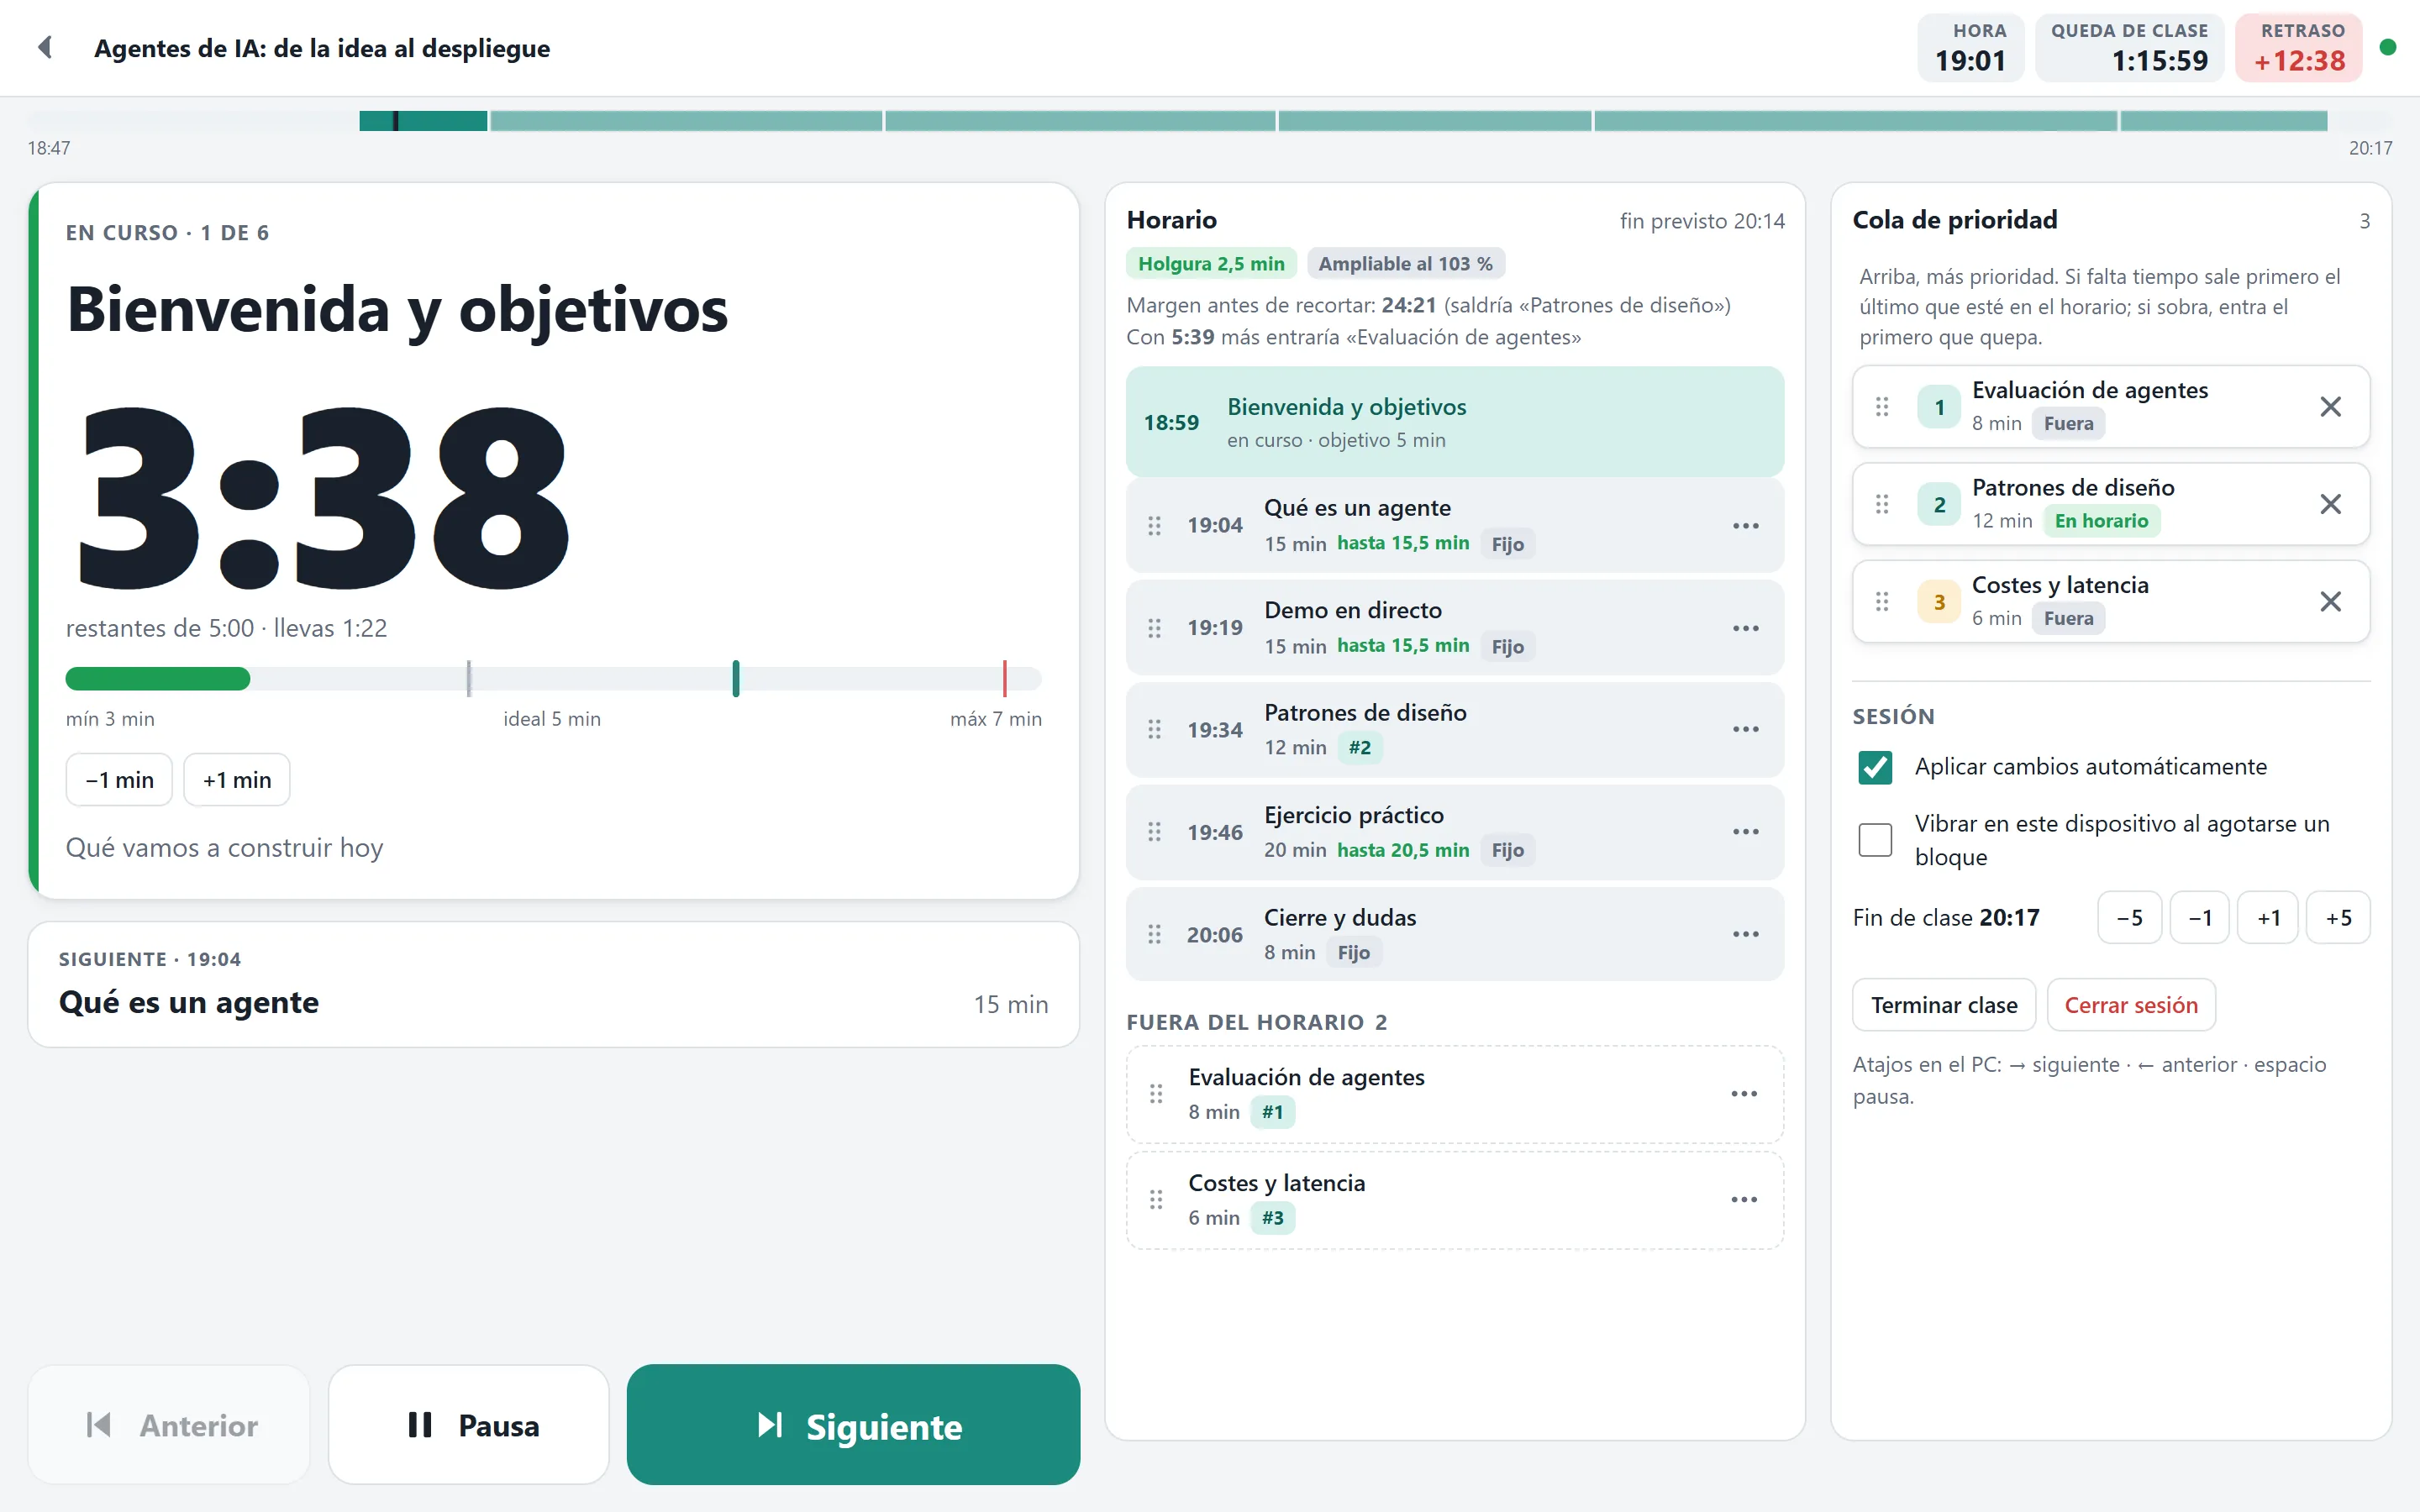
Task: Move class end five minutes earlier (−5)
Action: tap(2130, 918)
